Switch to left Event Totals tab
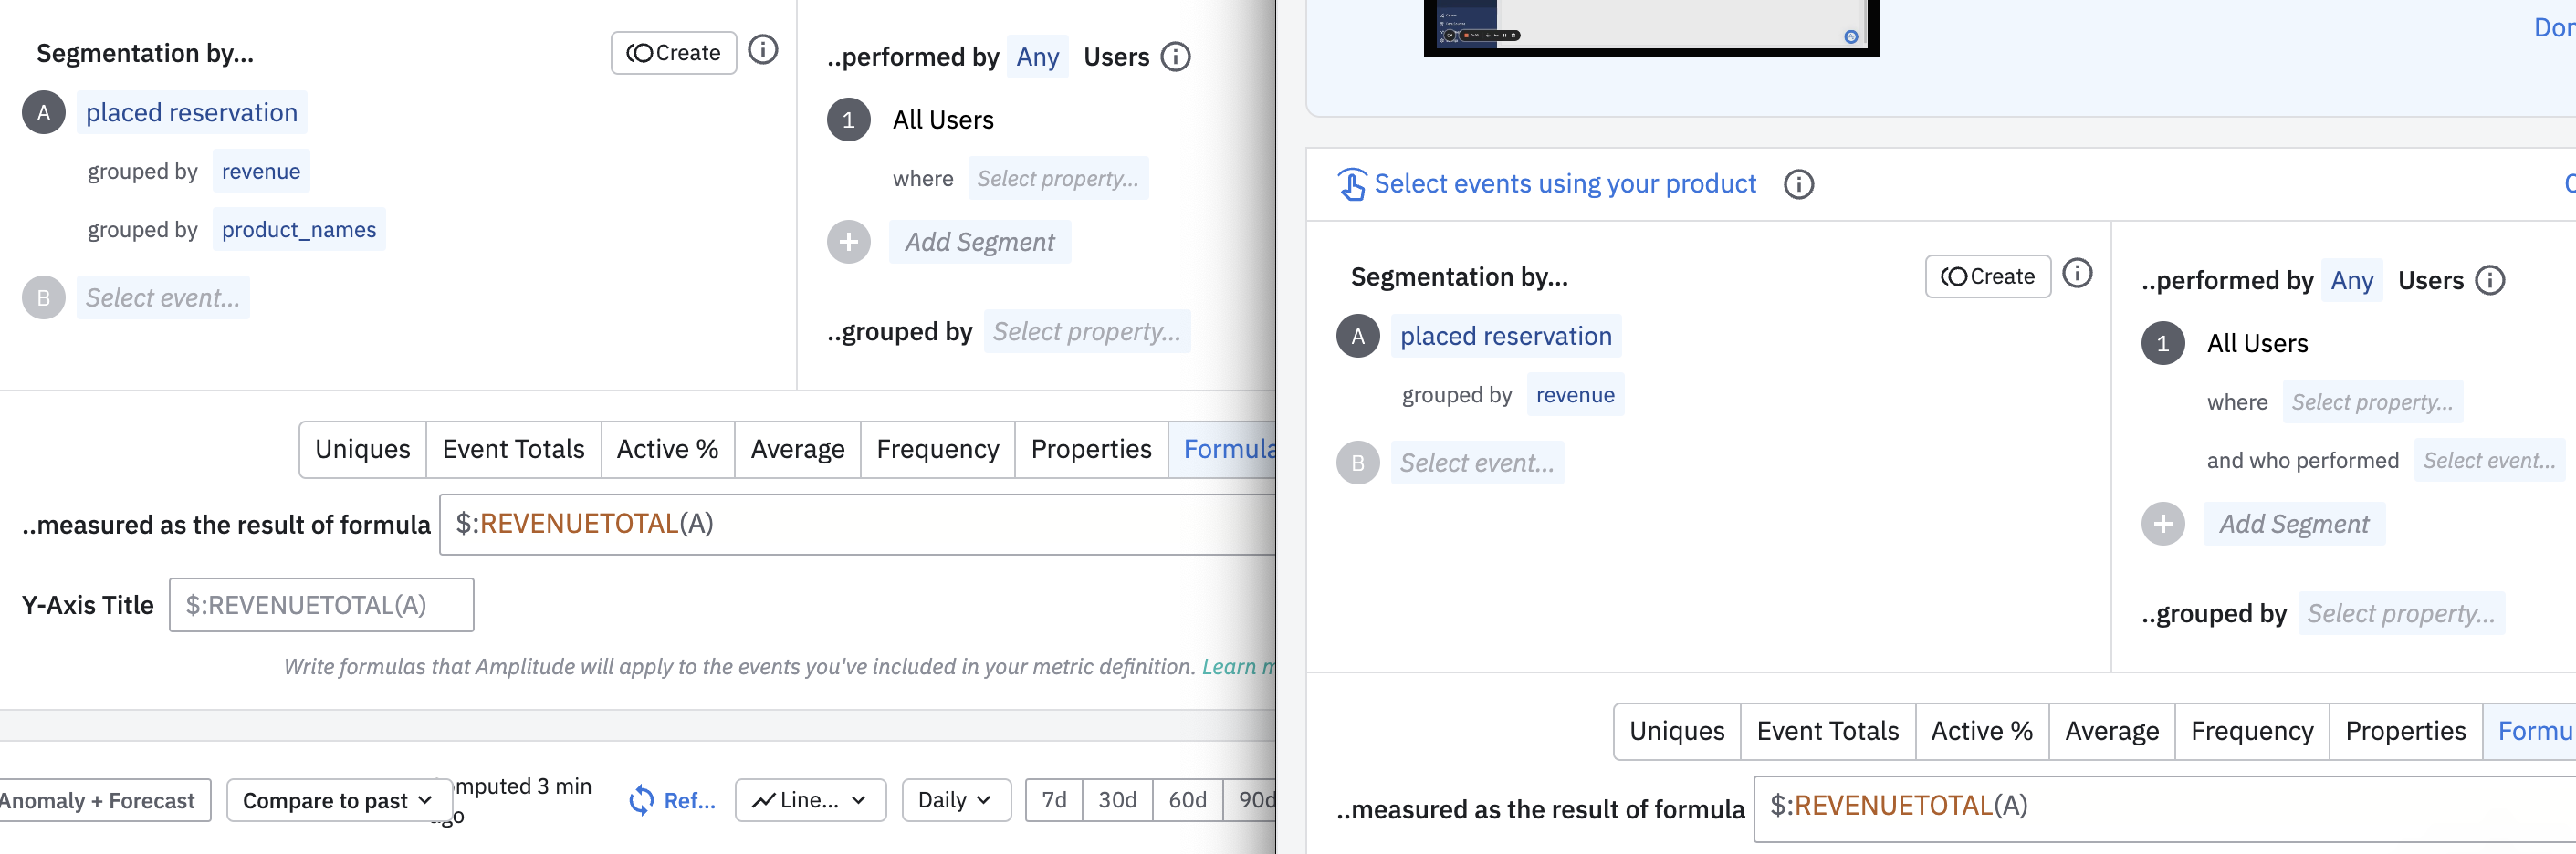2576x854 pixels. [x=513, y=449]
